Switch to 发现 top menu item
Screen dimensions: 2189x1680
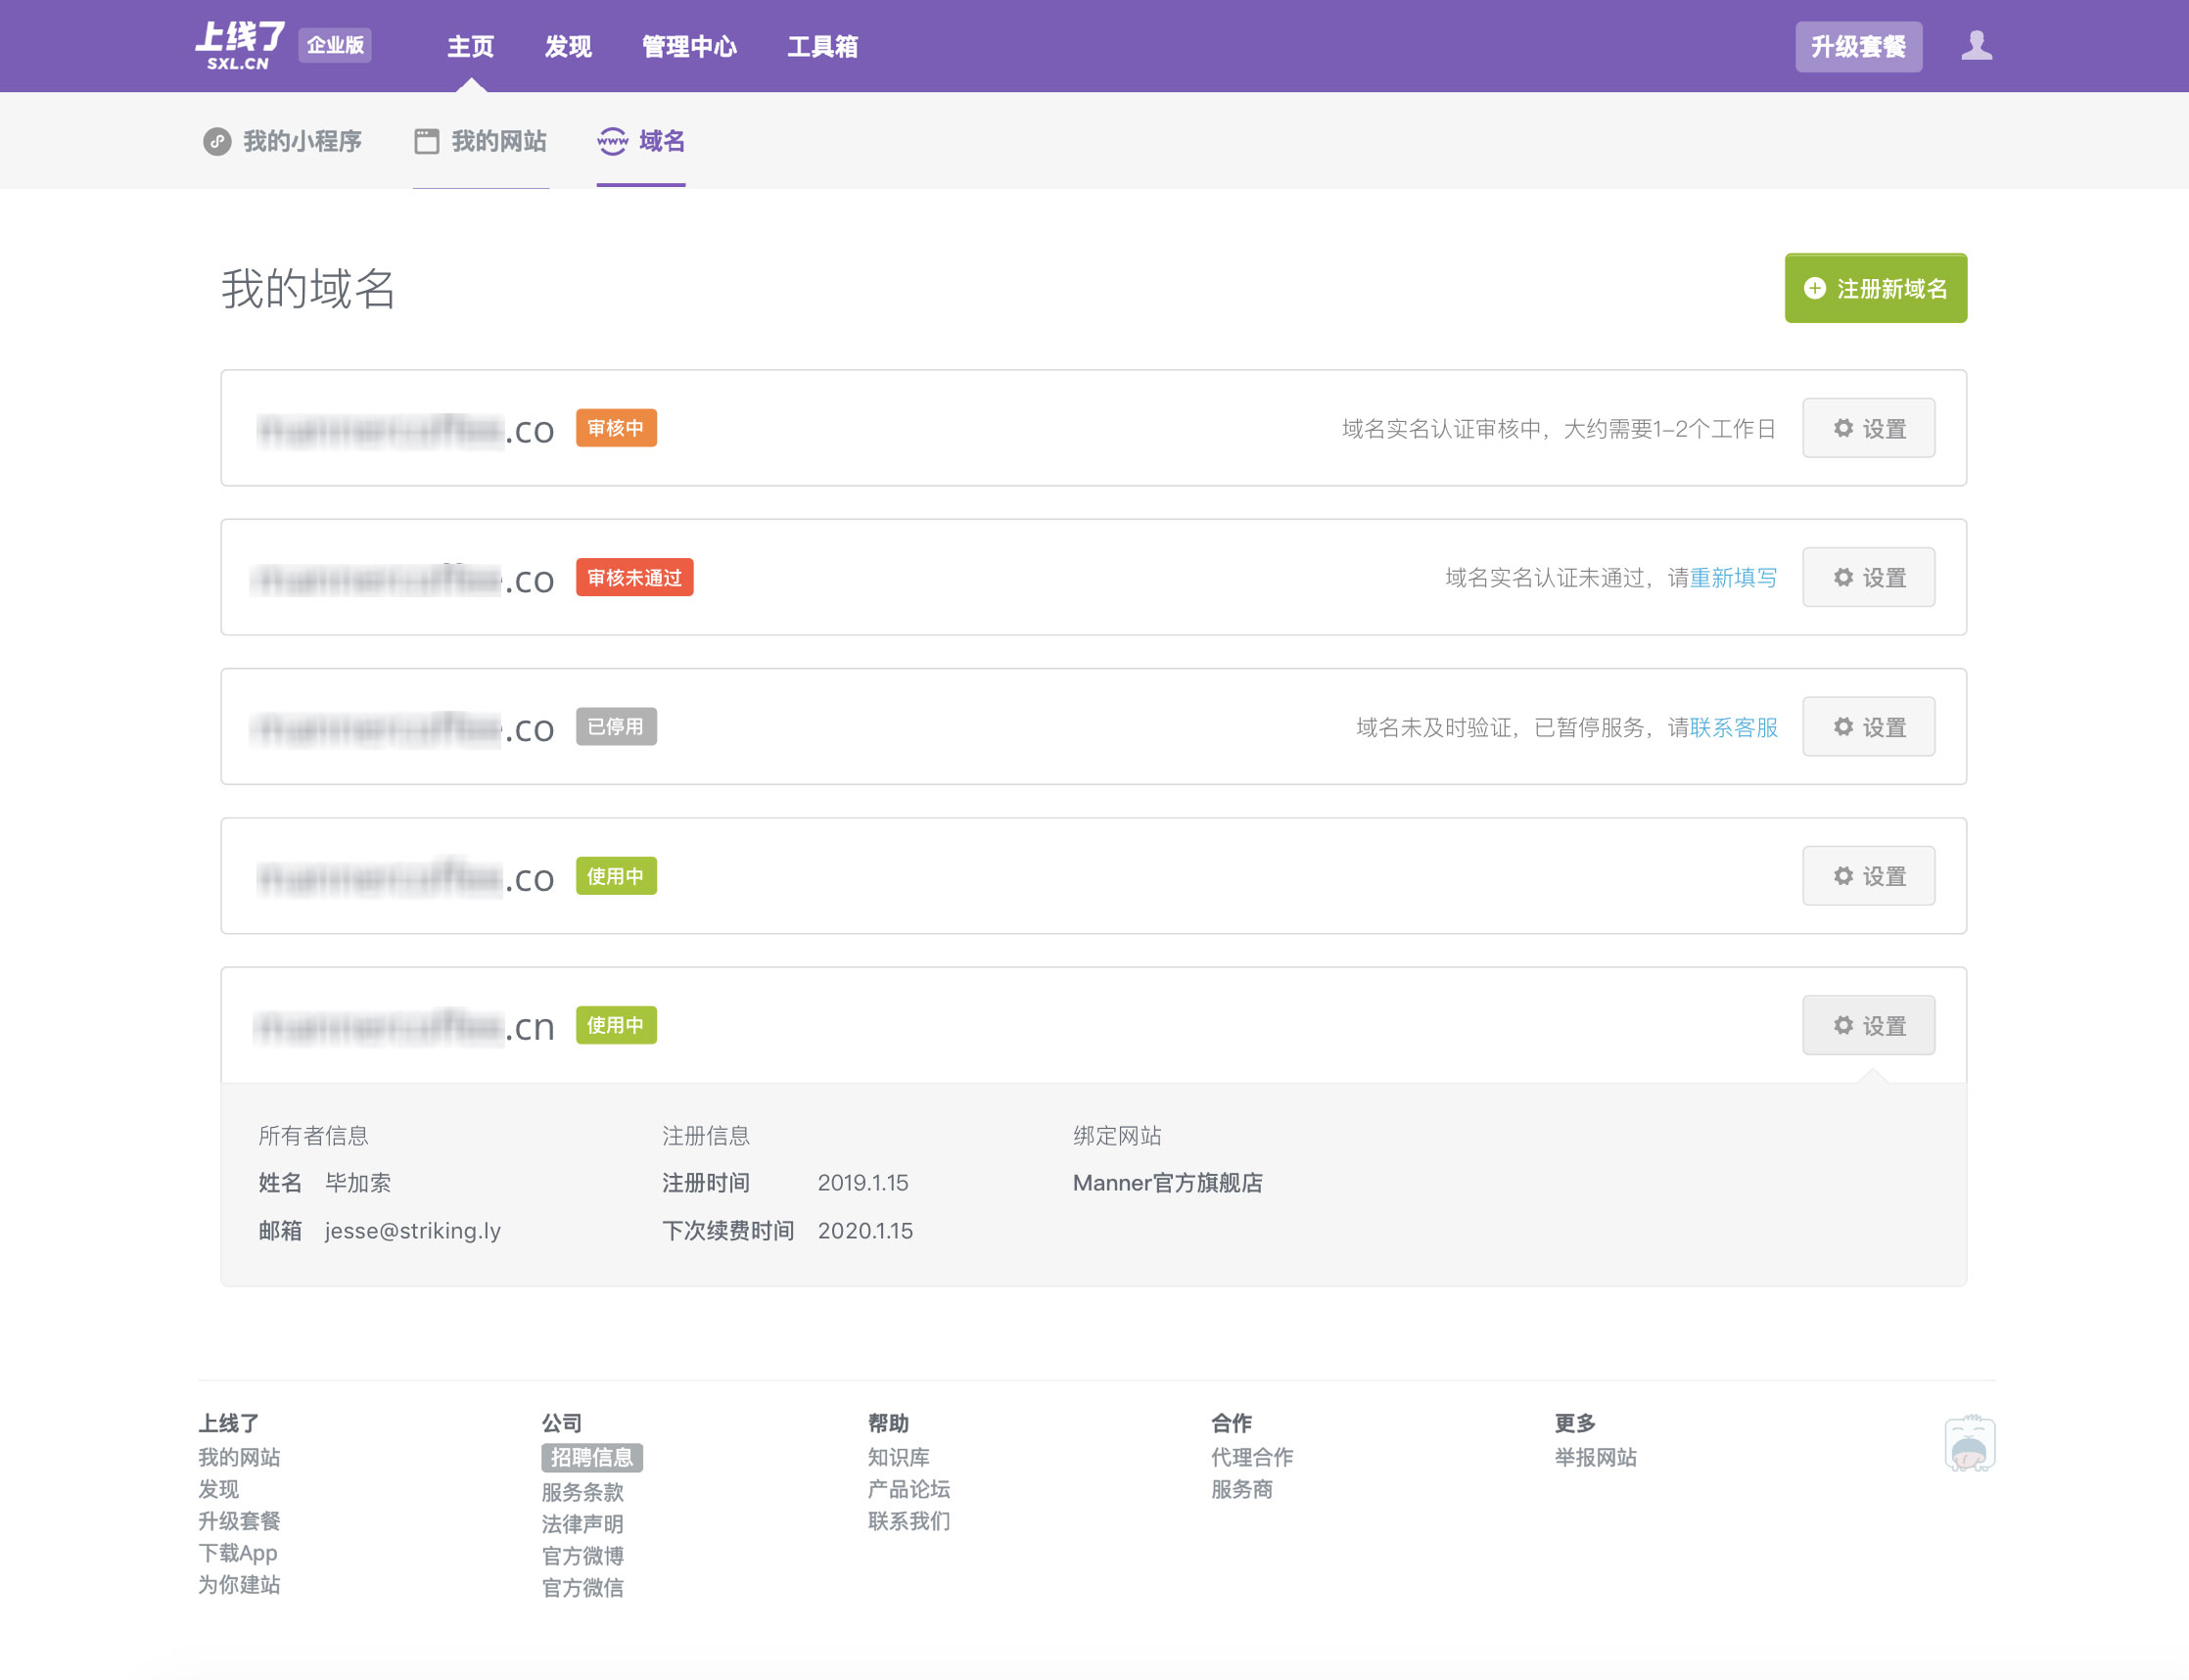pyautogui.click(x=568, y=46)
